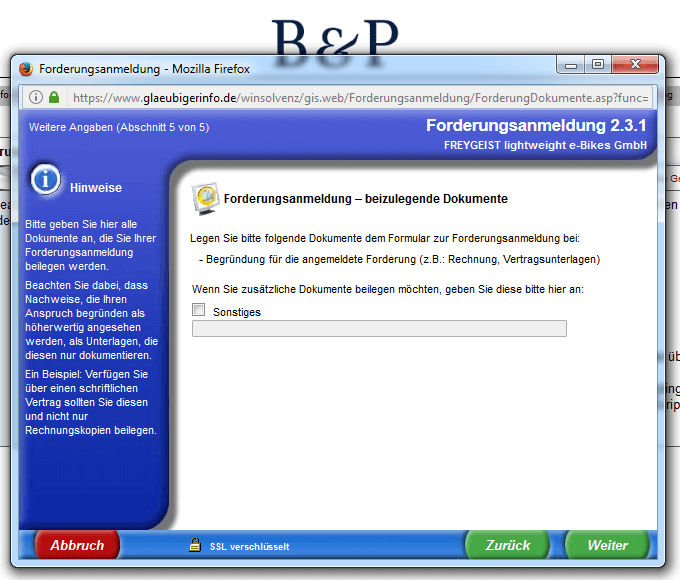Click the euro coin monitor icon

(206, 198)
